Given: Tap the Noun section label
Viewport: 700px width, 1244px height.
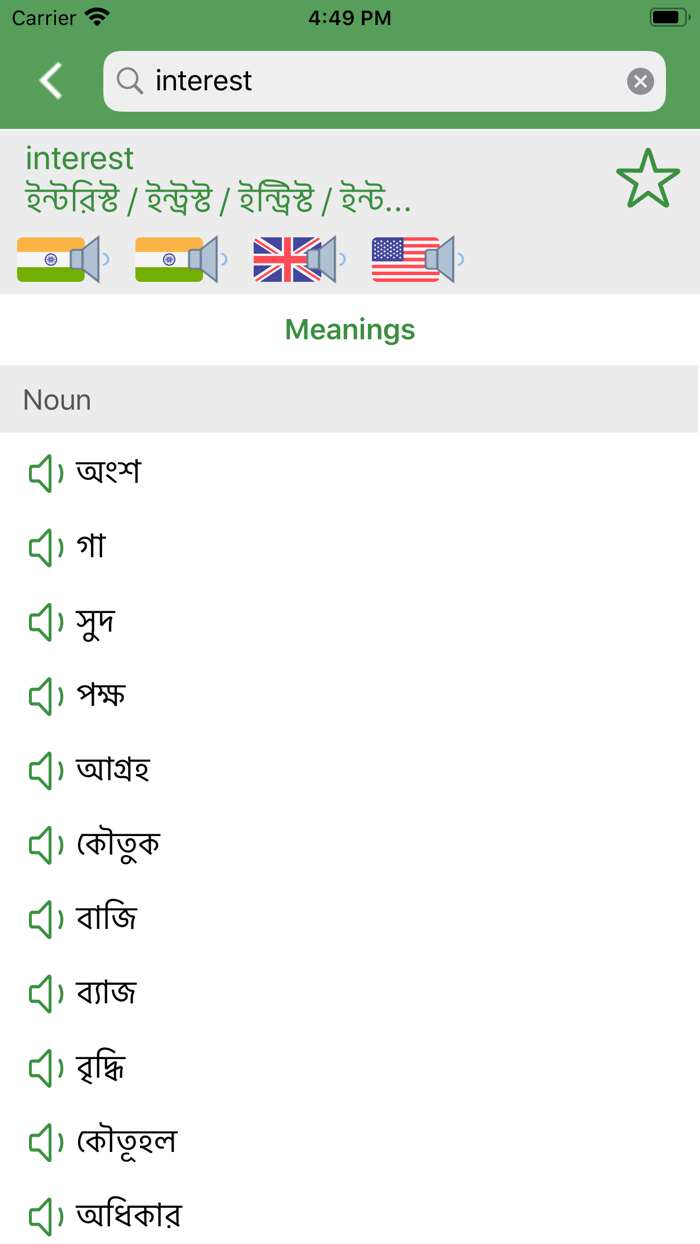Looking at the screenshot, I should coord(56,399).
